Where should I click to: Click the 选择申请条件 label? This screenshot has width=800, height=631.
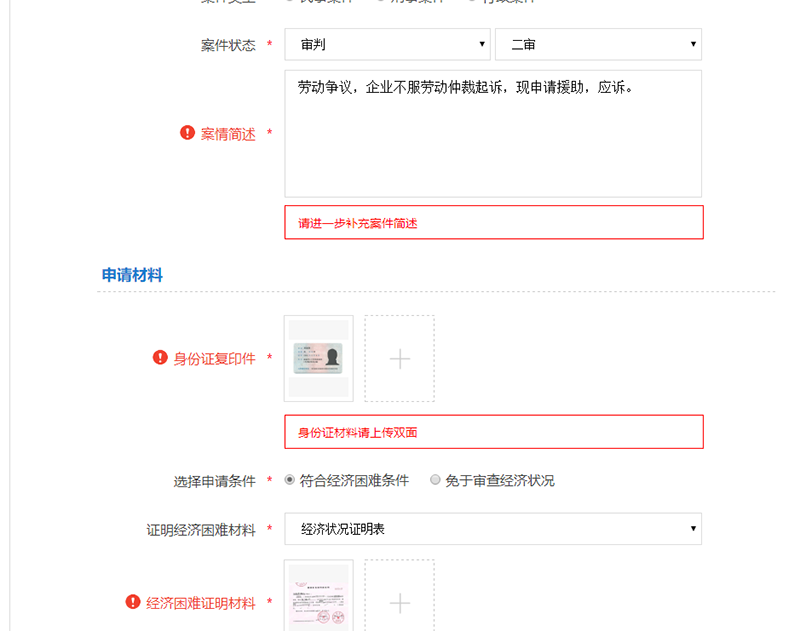(214, 481)
